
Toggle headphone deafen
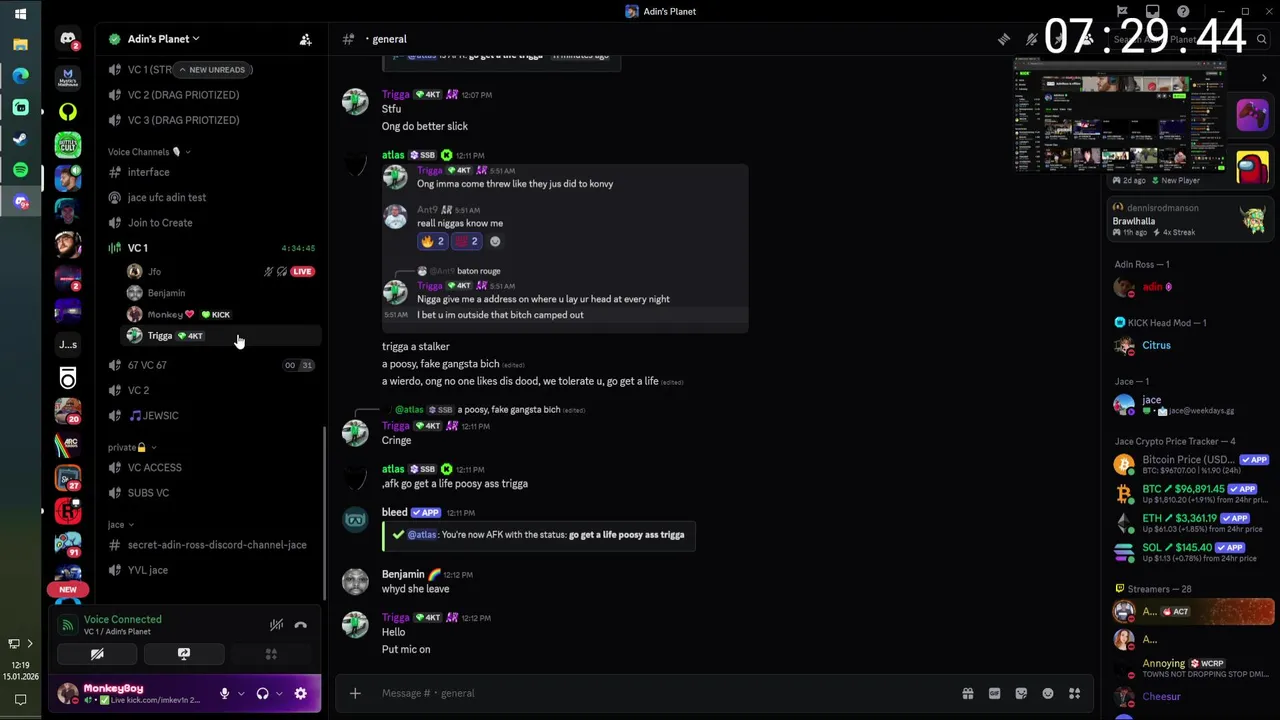pos(262,693)
